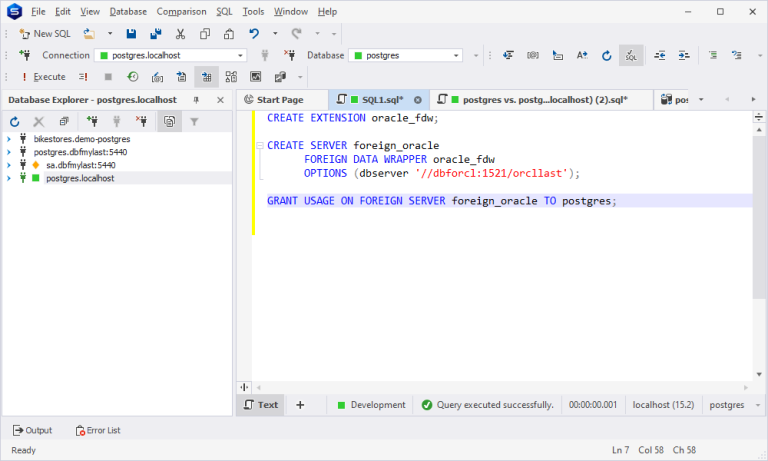Screen dimensions: 768x461
Task: Click the New SQL button
Action: pos(45,34)
